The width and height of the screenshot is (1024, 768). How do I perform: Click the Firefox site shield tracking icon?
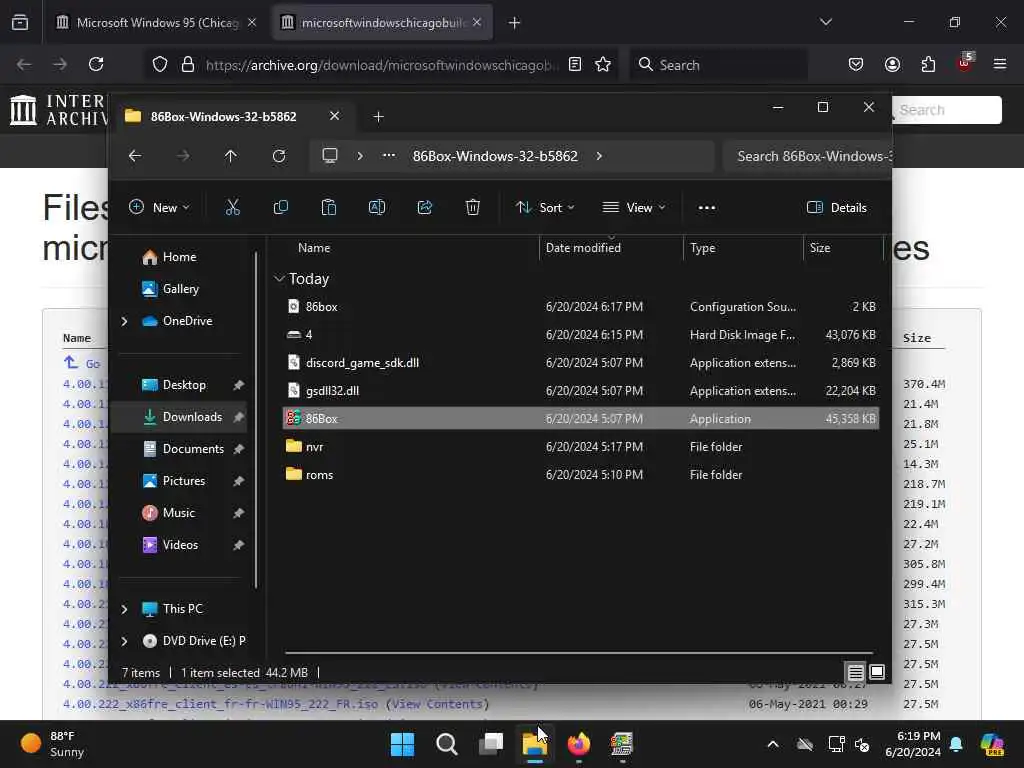(160, 64)
